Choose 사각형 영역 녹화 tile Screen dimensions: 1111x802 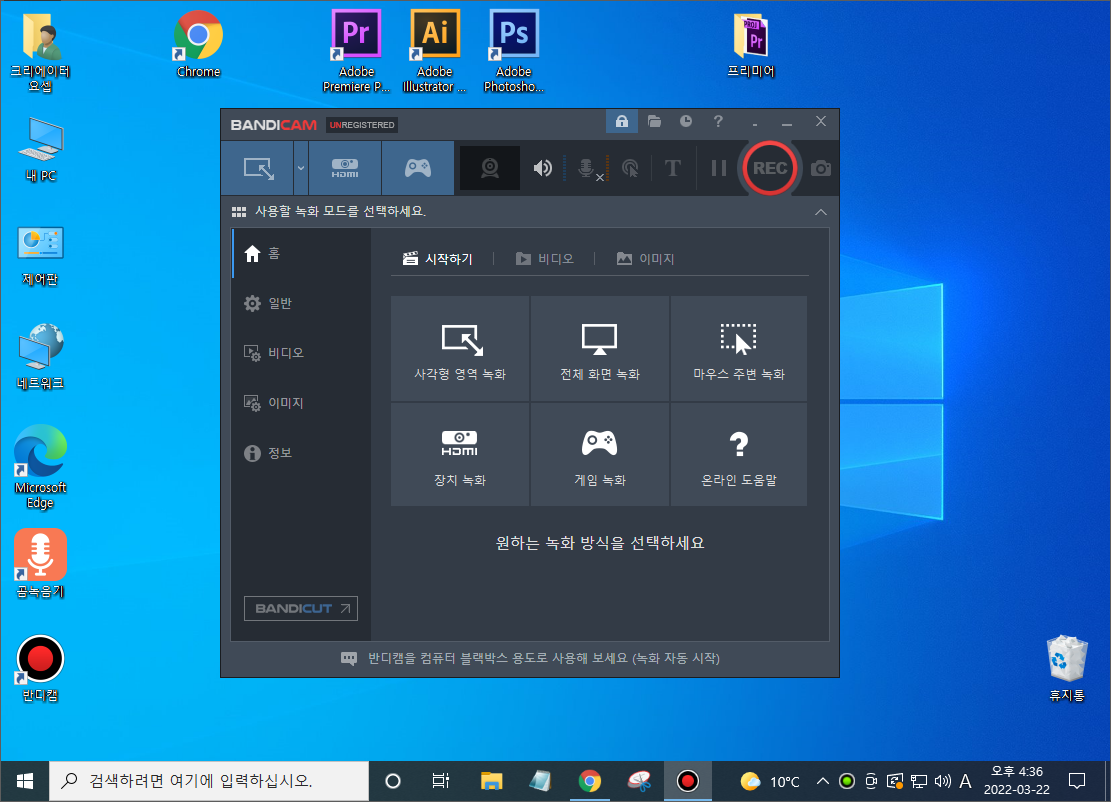(460, 349)
